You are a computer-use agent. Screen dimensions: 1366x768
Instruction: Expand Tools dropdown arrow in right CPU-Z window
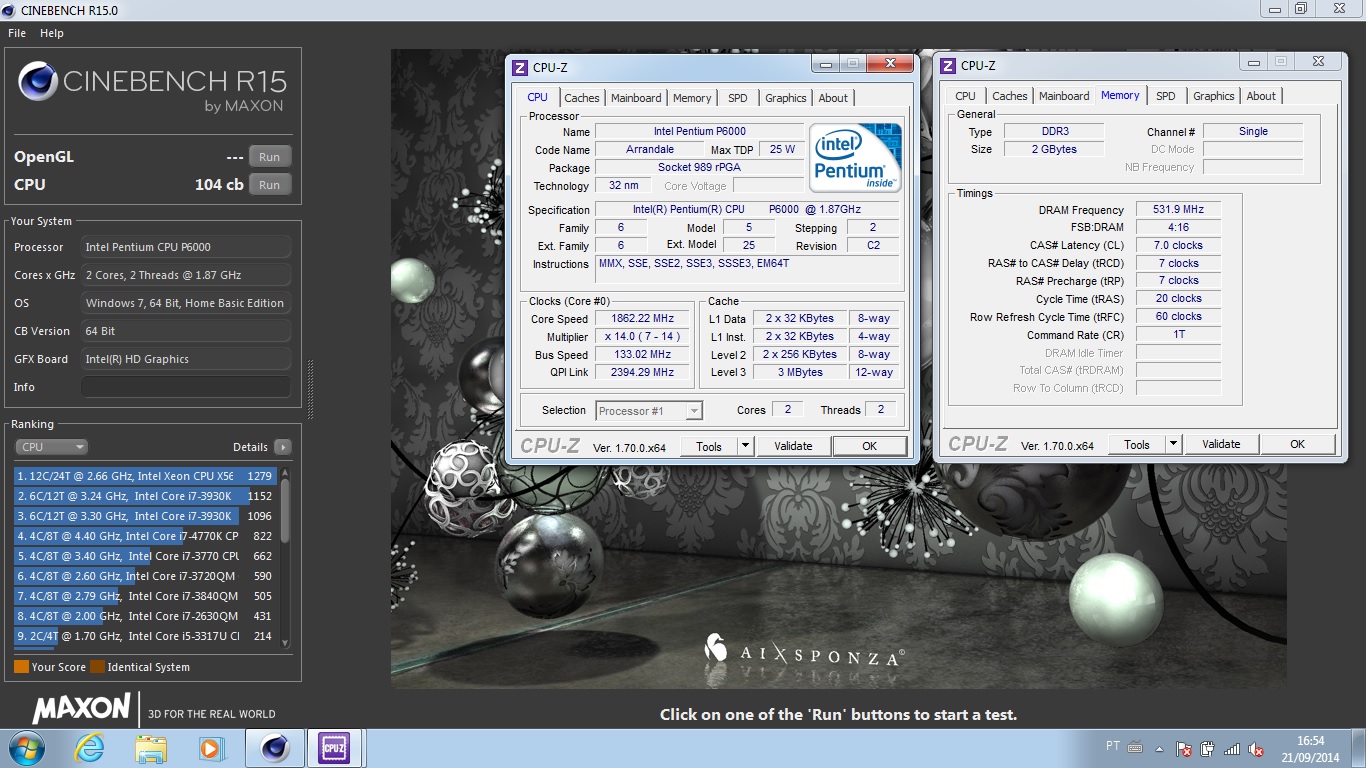tap(1173, 445)
